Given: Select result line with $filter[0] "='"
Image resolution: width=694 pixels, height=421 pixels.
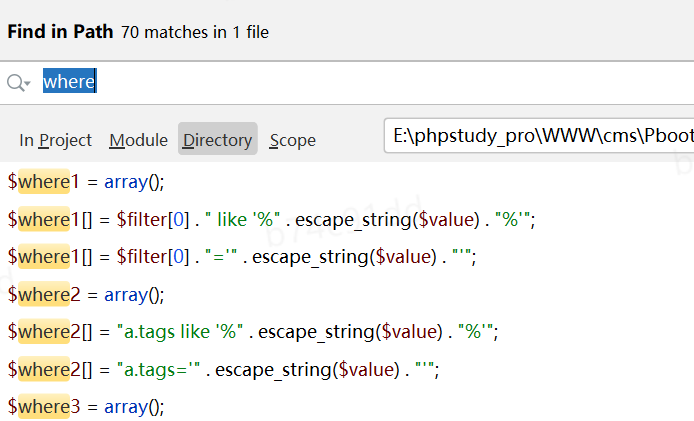Looking at the screenshot, I should pyautogui.click(x=241, y=257).
